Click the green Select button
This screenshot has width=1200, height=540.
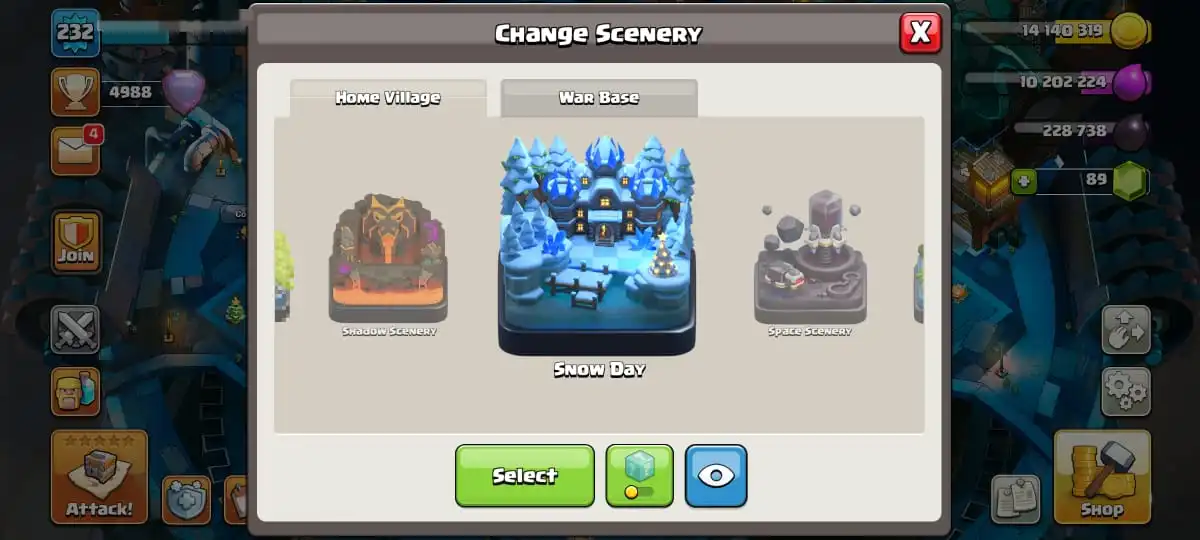pyautogui.click(x=525, y=476)
